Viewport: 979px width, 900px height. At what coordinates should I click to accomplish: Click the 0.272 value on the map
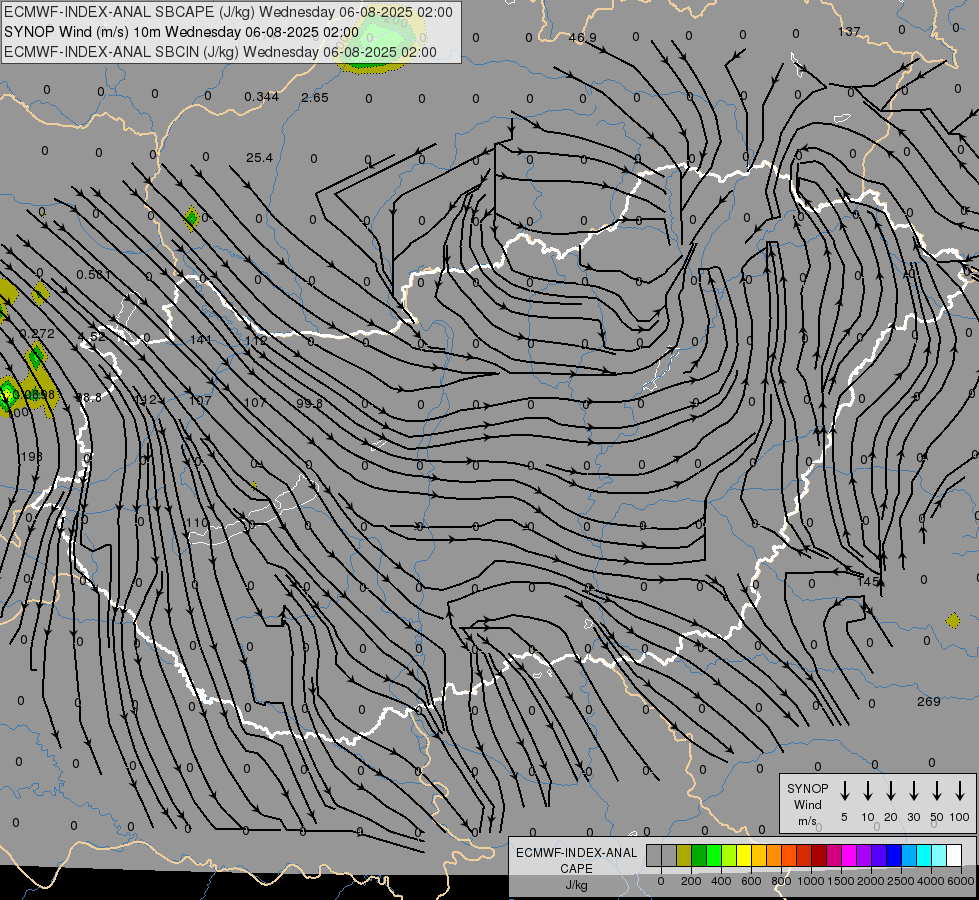click(37, 334)
